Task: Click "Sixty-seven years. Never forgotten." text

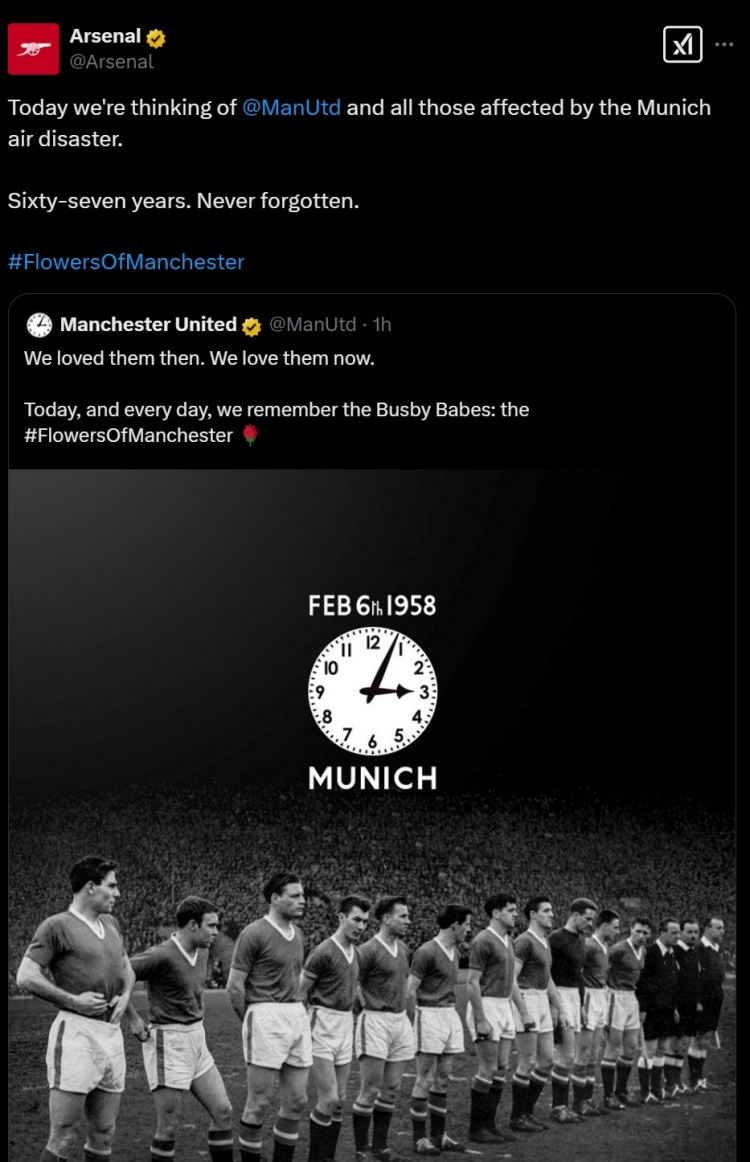Action: point(183,201)
